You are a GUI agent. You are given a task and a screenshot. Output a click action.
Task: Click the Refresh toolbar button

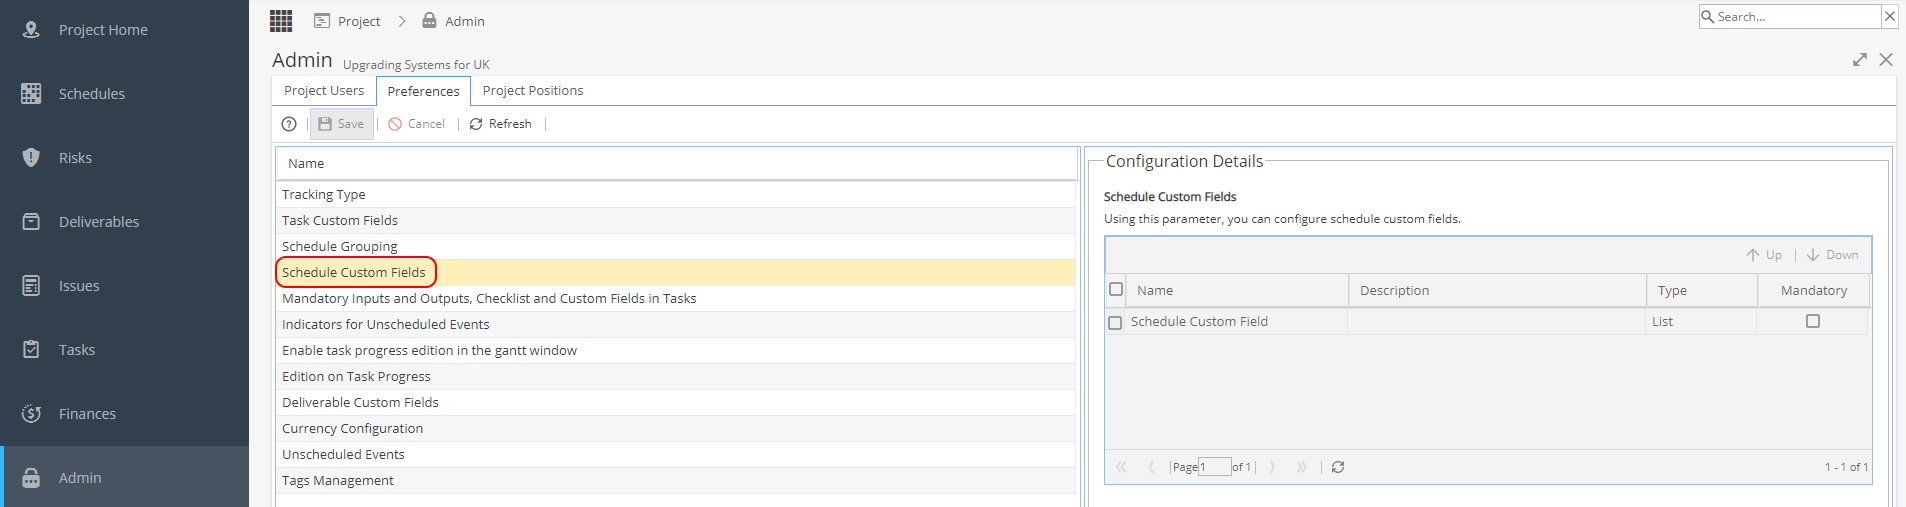click(500, 124)
